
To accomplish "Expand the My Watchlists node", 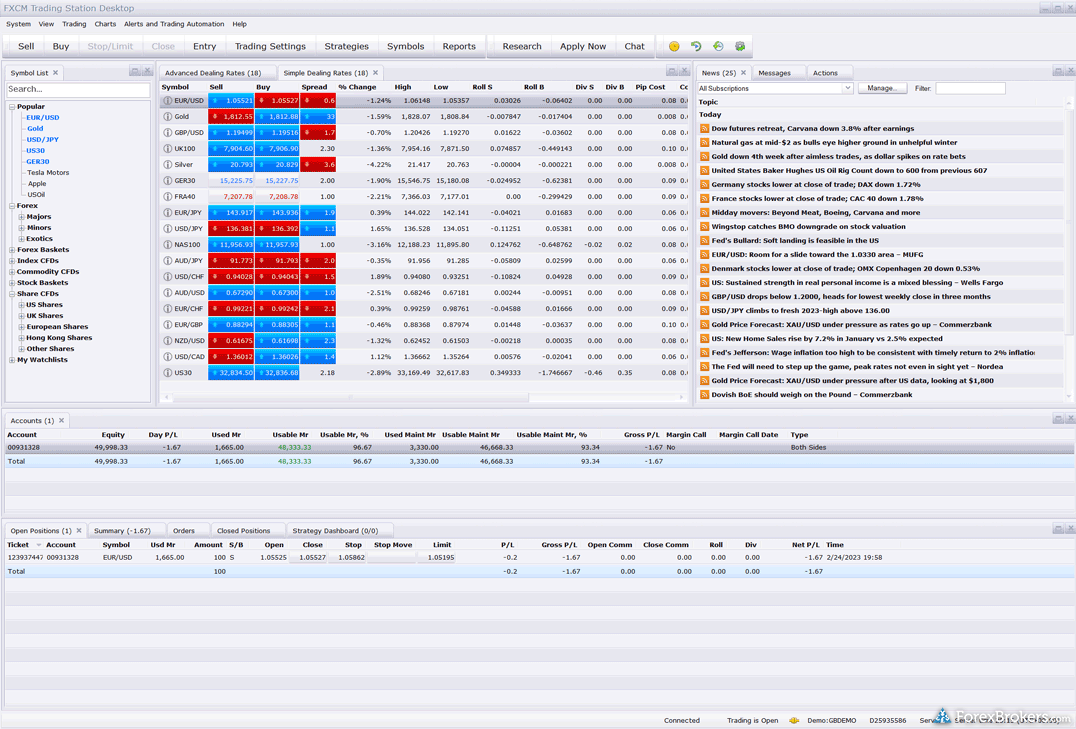I will (x=12, y=360).
